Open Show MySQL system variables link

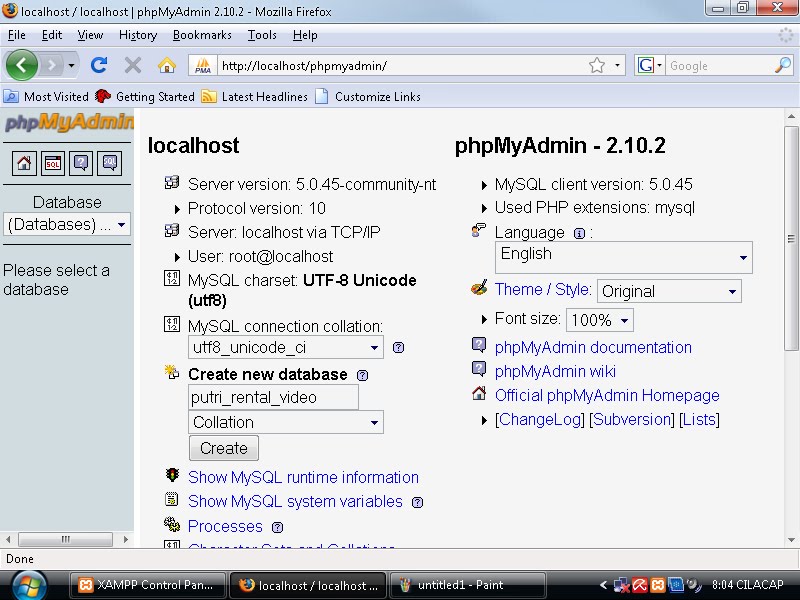tap(295, 502)
